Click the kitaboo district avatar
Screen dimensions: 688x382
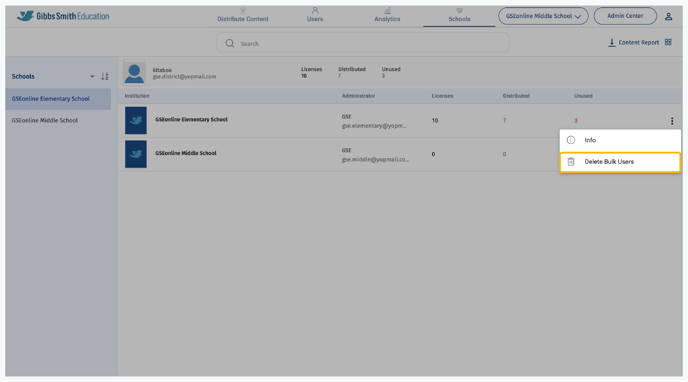[134, 72]
